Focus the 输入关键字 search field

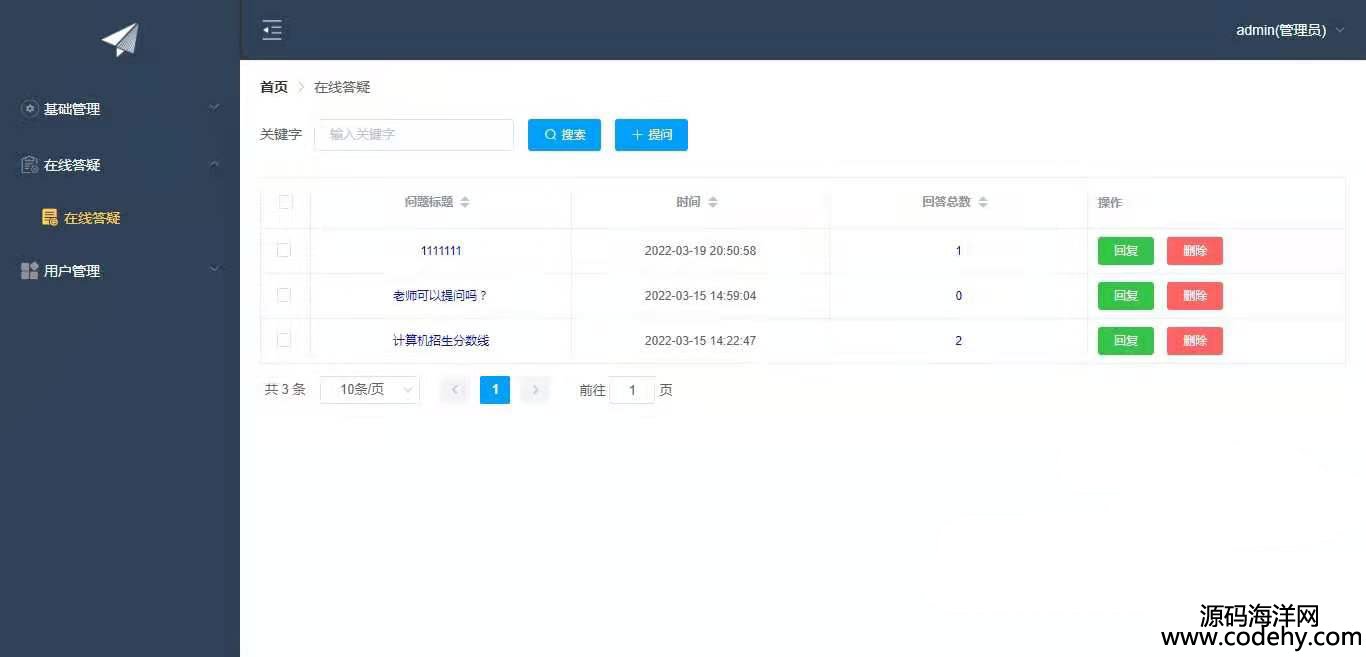tap(414, 135)
